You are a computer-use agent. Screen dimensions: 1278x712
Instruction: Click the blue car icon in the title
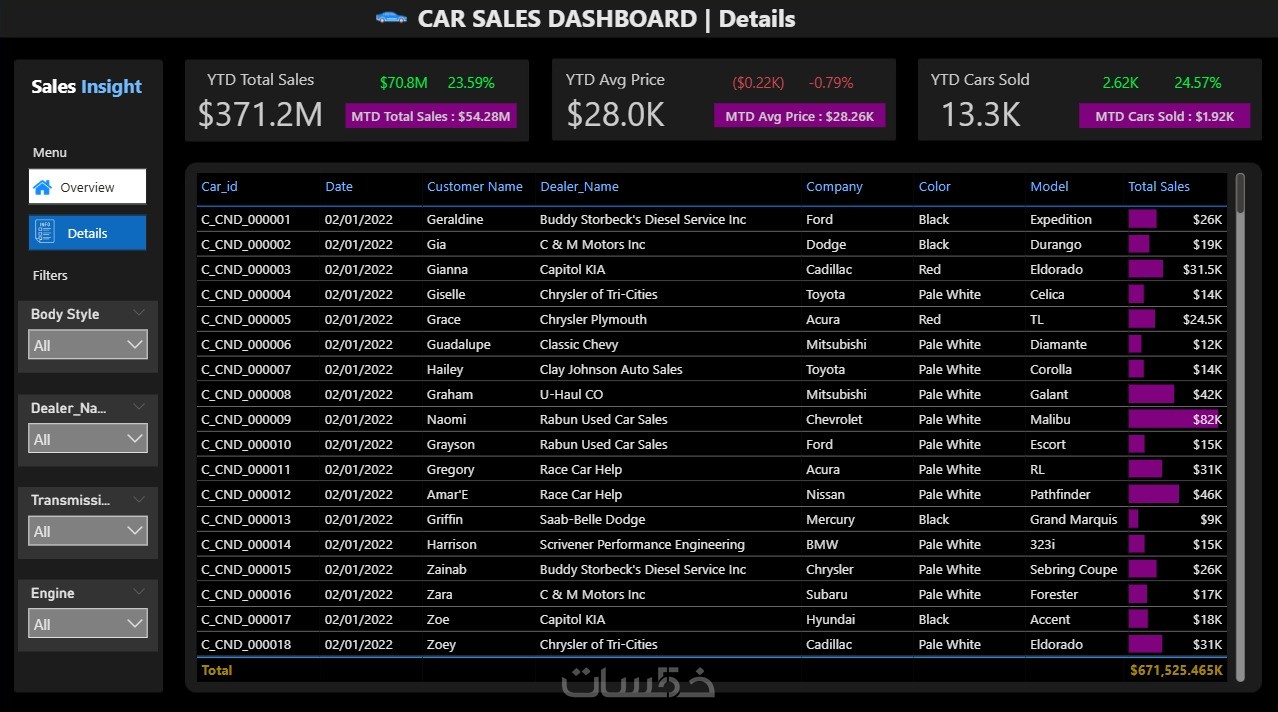(391, 17)
